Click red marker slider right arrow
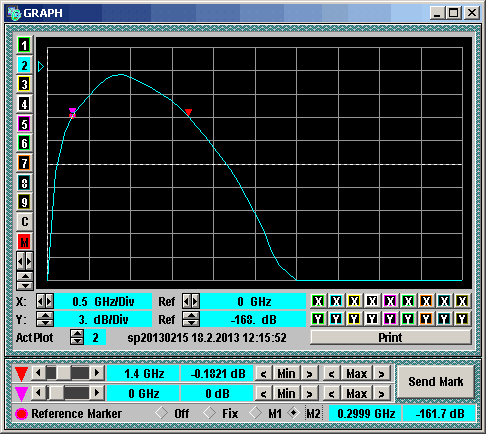This screenshot has height=434, width=486. click(97, 373)
